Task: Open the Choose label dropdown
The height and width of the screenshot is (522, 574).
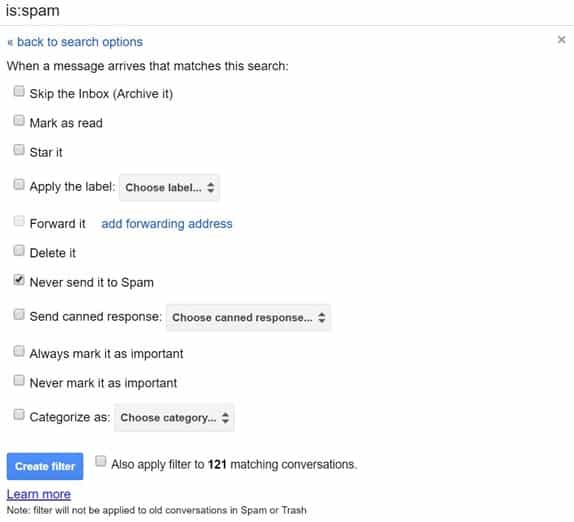Action: click(169, 187)
